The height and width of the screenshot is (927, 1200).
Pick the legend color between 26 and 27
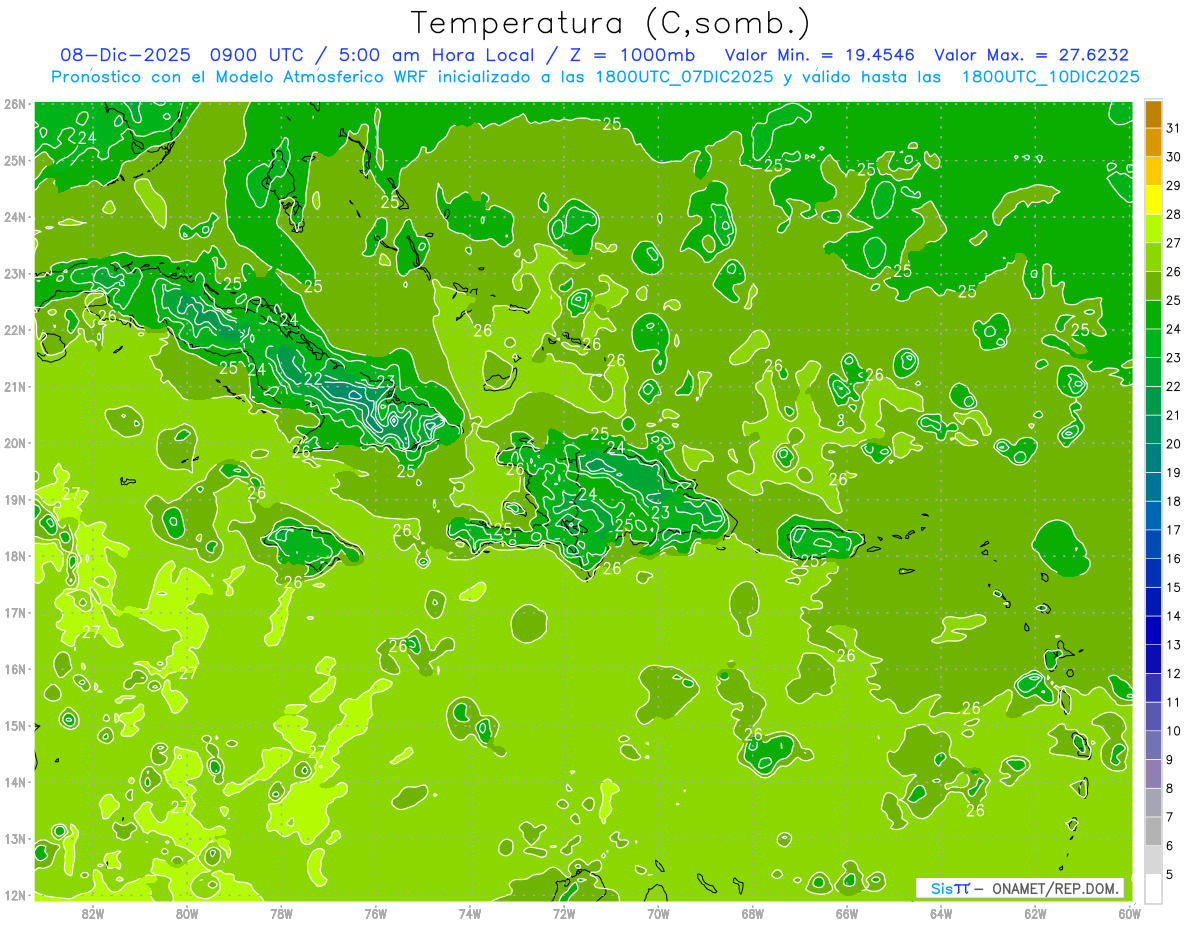[1154, 258]
